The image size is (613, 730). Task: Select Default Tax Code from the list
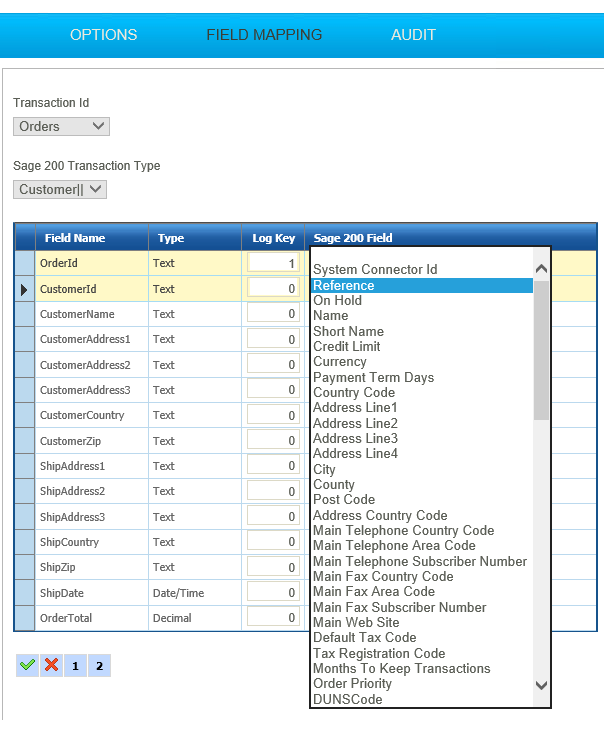(364, 638)
